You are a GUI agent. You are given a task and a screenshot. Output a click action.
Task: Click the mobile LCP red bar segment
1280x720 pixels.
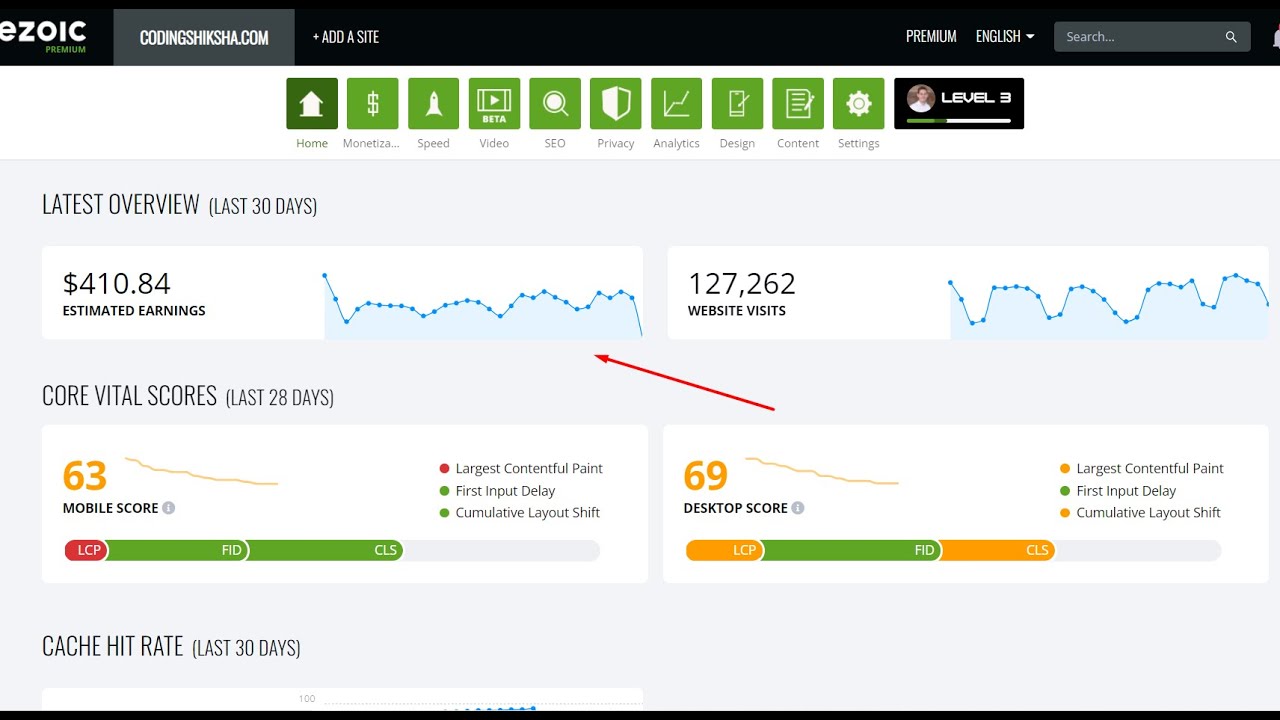click(x=86, y=550)
